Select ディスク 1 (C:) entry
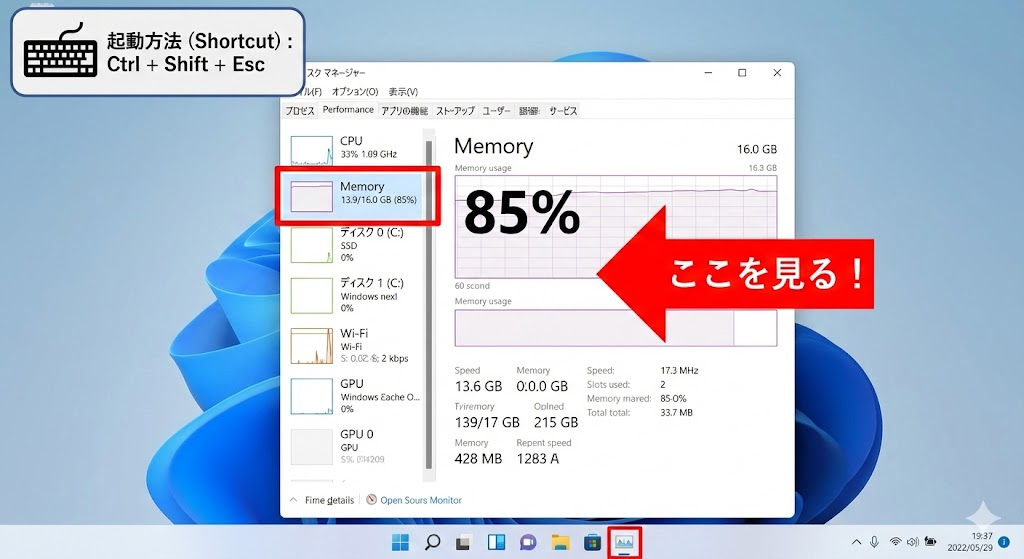The image size is (1024, 559). (x=357, y=295)
